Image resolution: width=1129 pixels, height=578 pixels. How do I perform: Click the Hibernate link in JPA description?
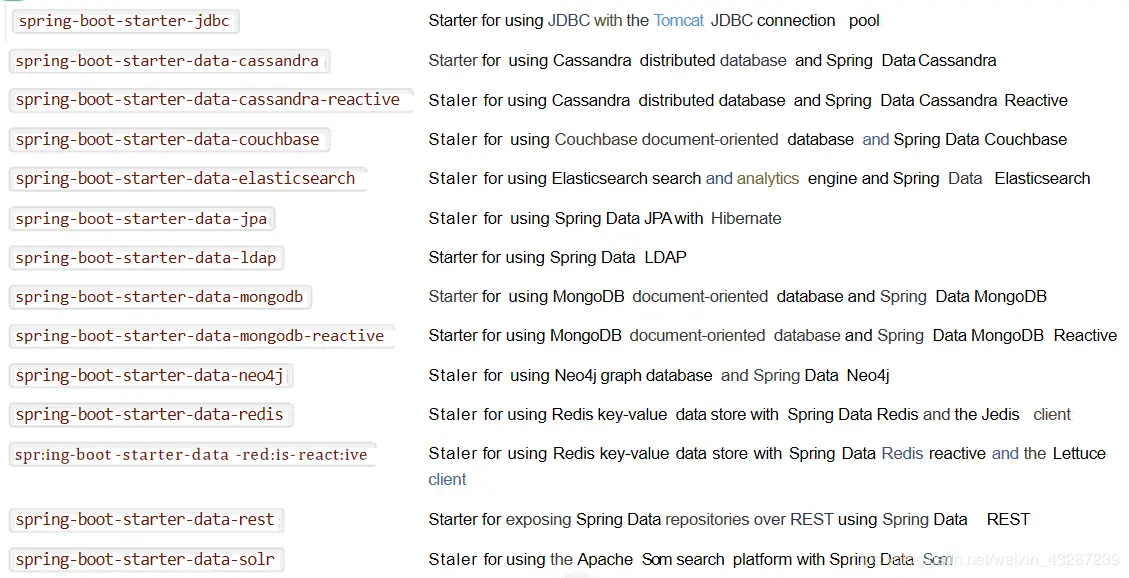tap(746, 218)
